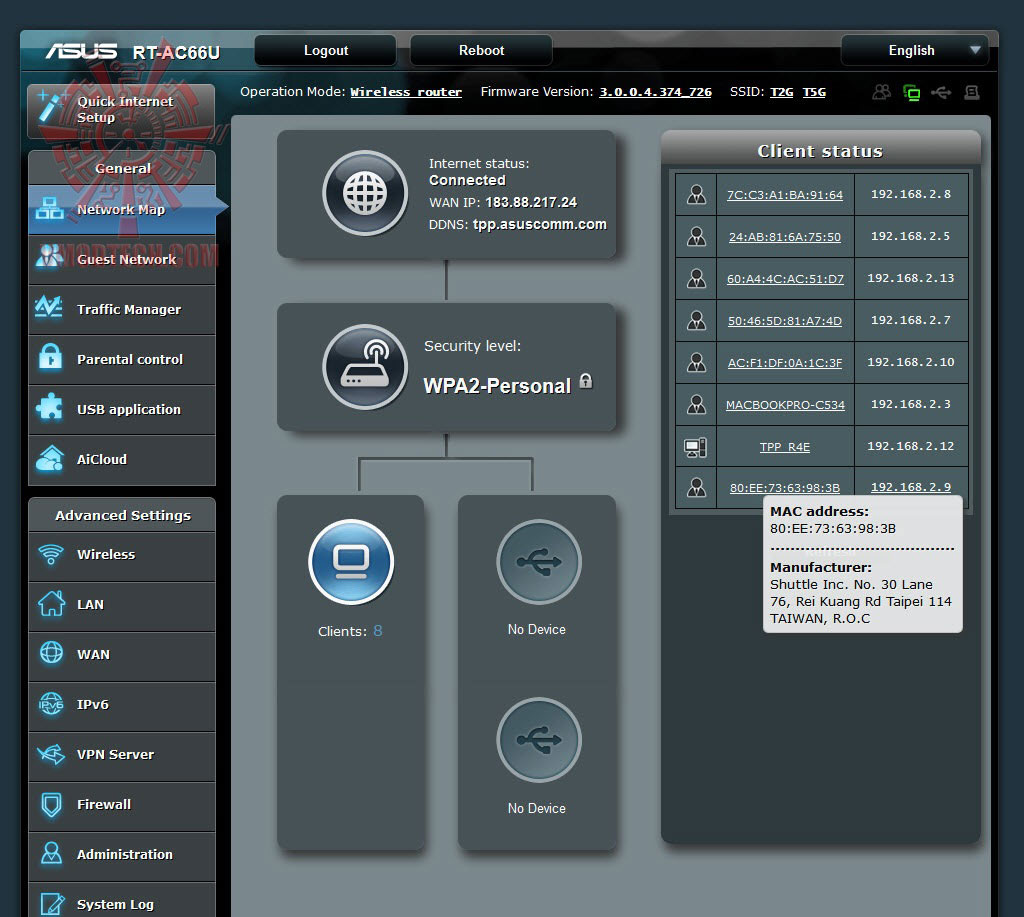Click the blue Clients computer icon
This screenshot has height=917, width=1024.
point(351,562)
